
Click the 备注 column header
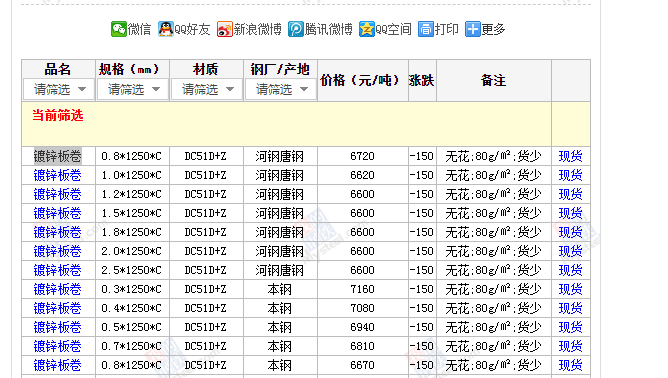pyautogui.click(x=493, y=80)
